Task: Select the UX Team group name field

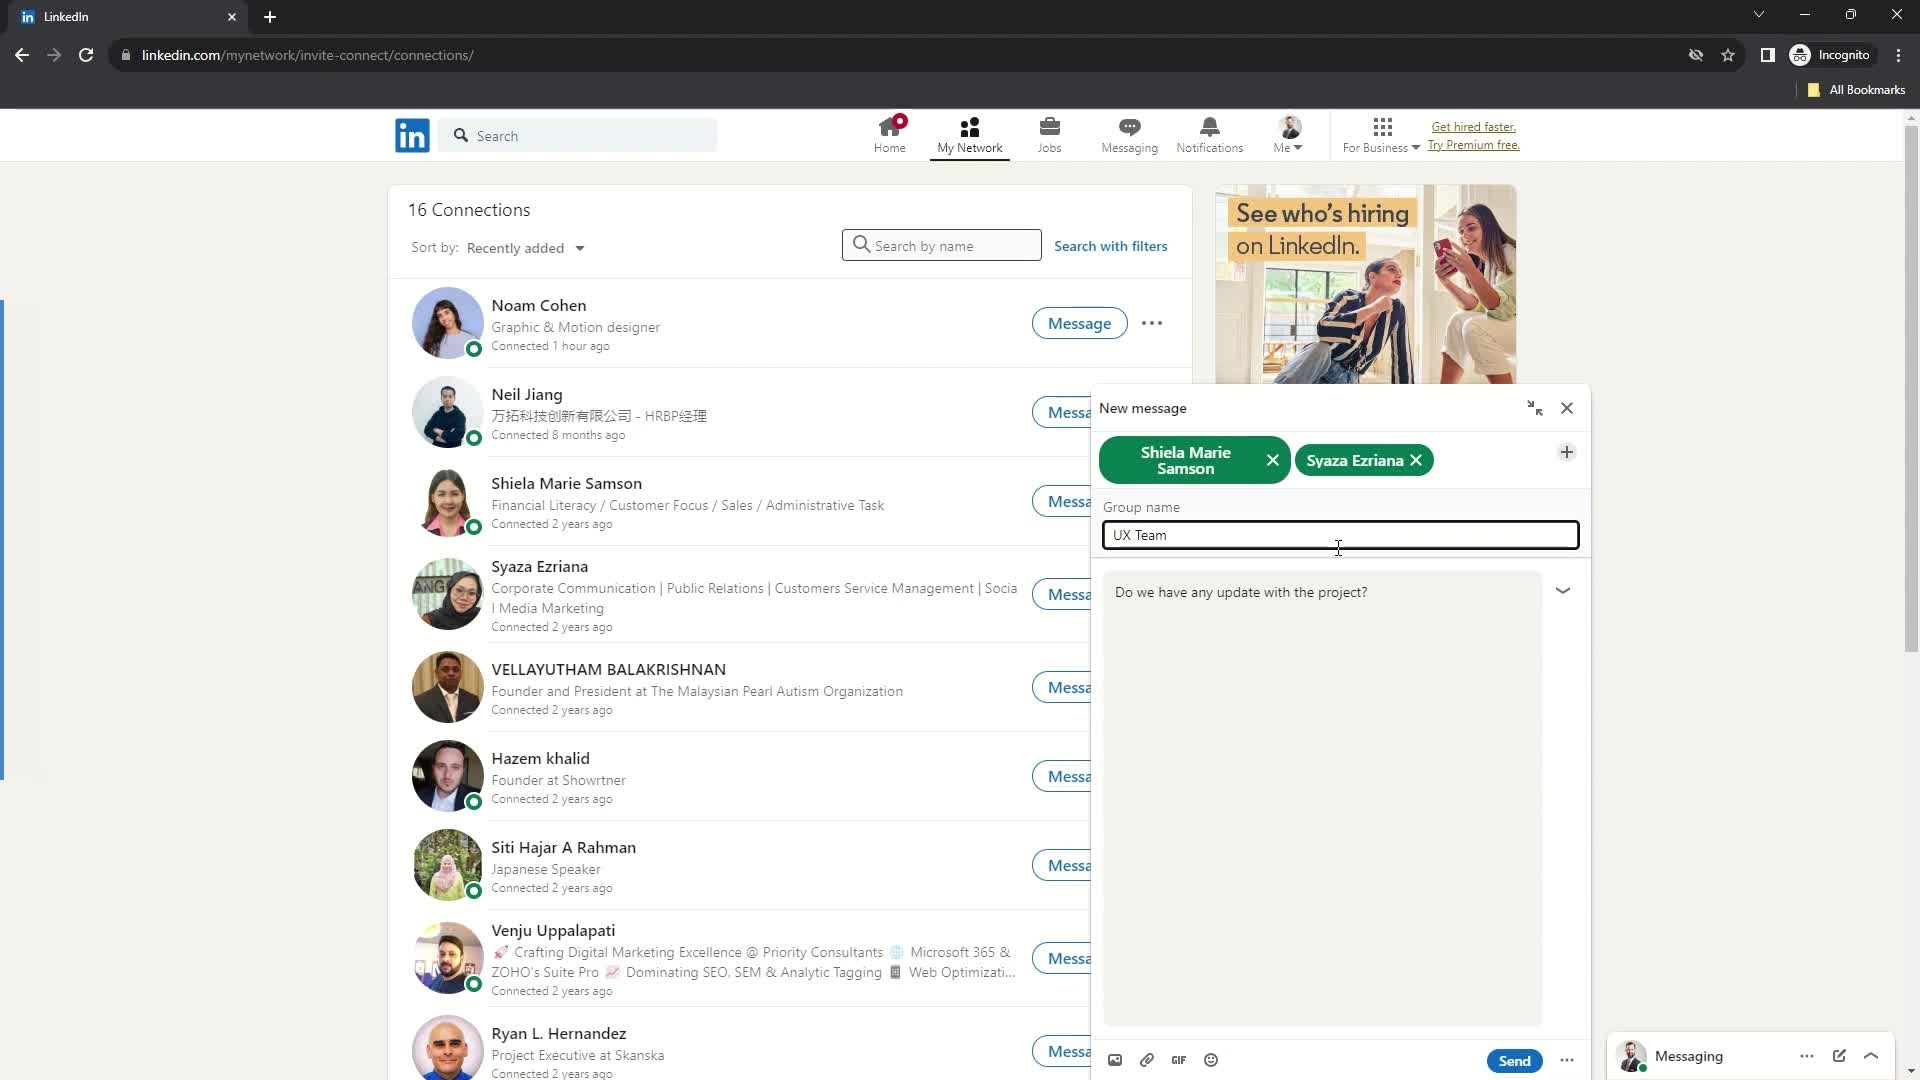Action: [1340, 535]
